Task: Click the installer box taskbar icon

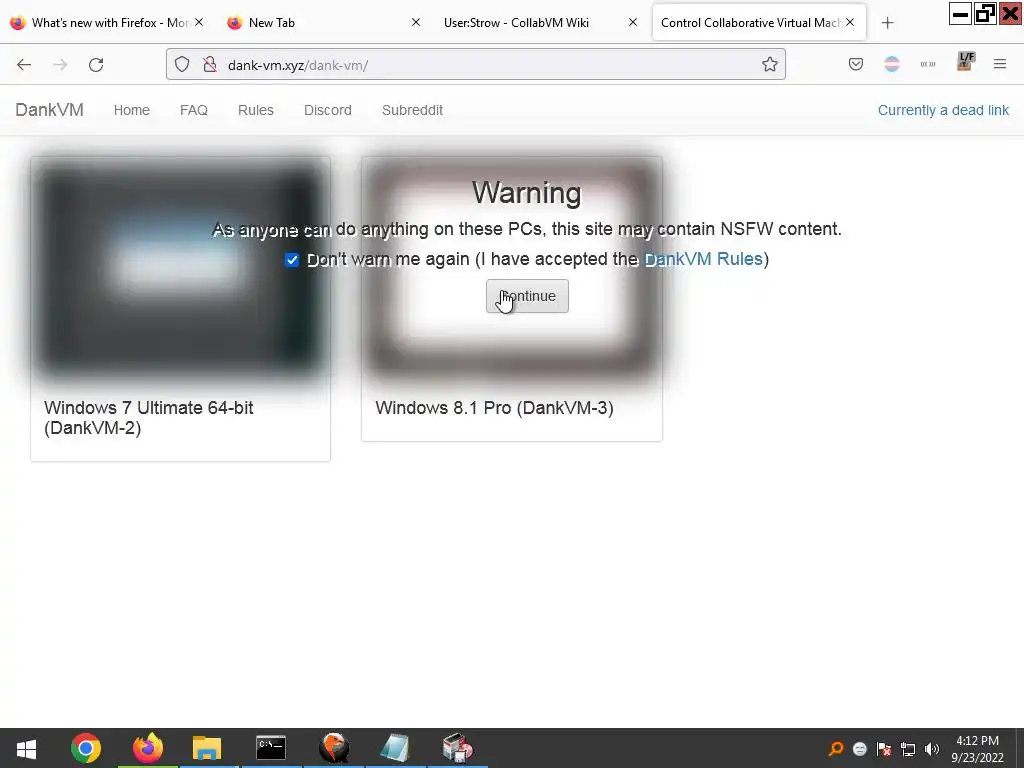Action: (458, 748)
